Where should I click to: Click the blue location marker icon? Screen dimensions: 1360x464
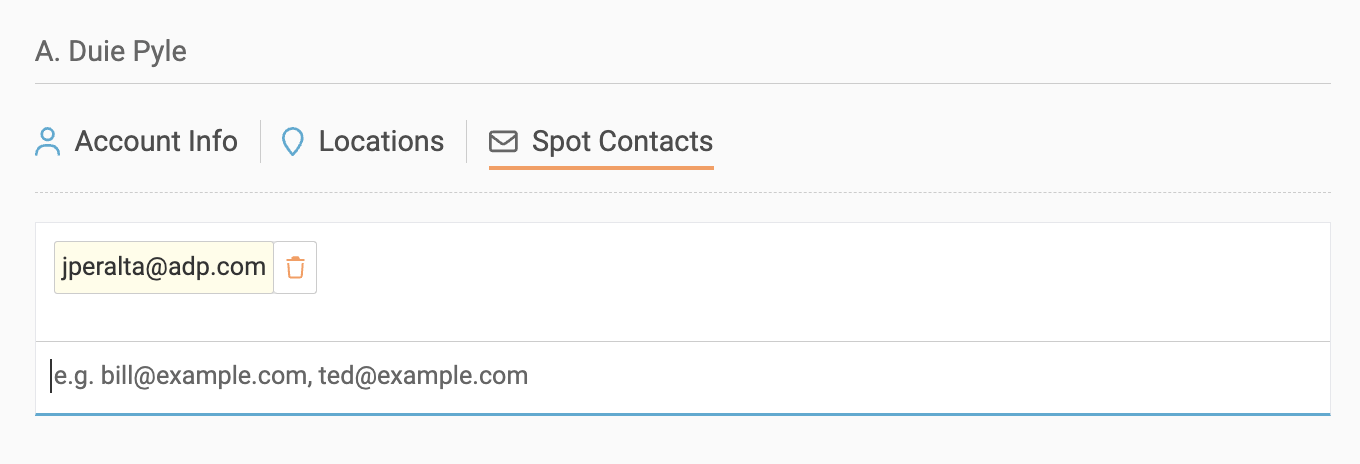[292, 142]
